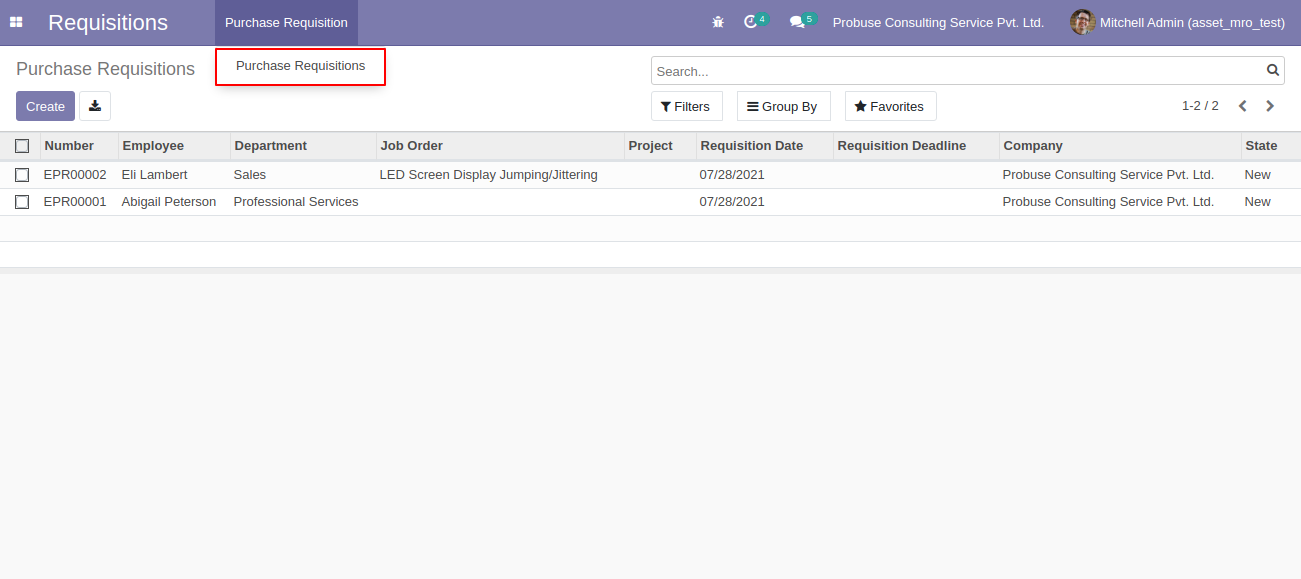
Task: Open Mitchell Admin user menu
Action: pos(1178,22)
